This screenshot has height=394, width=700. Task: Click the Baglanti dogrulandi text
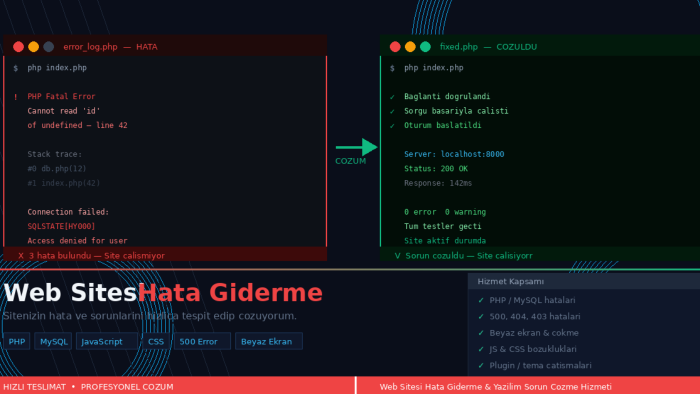[x=447, y=96]
